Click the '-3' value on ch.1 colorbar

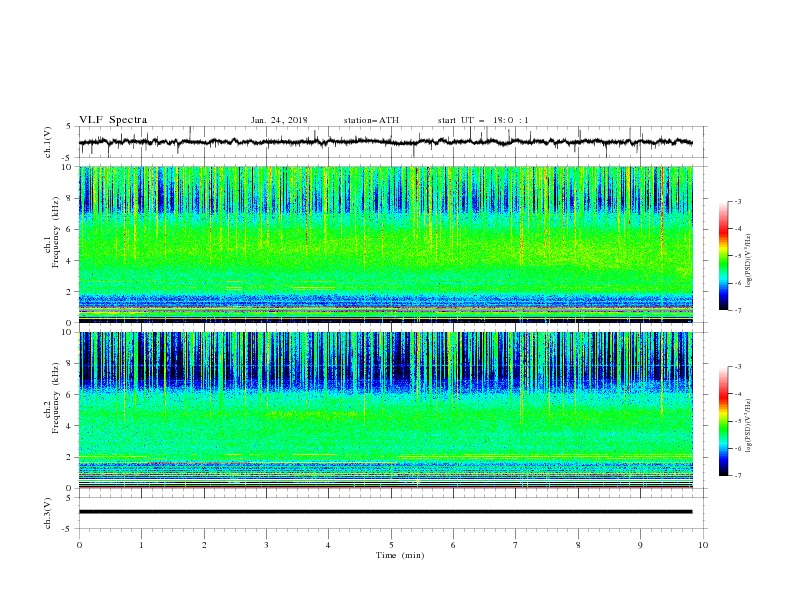point(737,201)
